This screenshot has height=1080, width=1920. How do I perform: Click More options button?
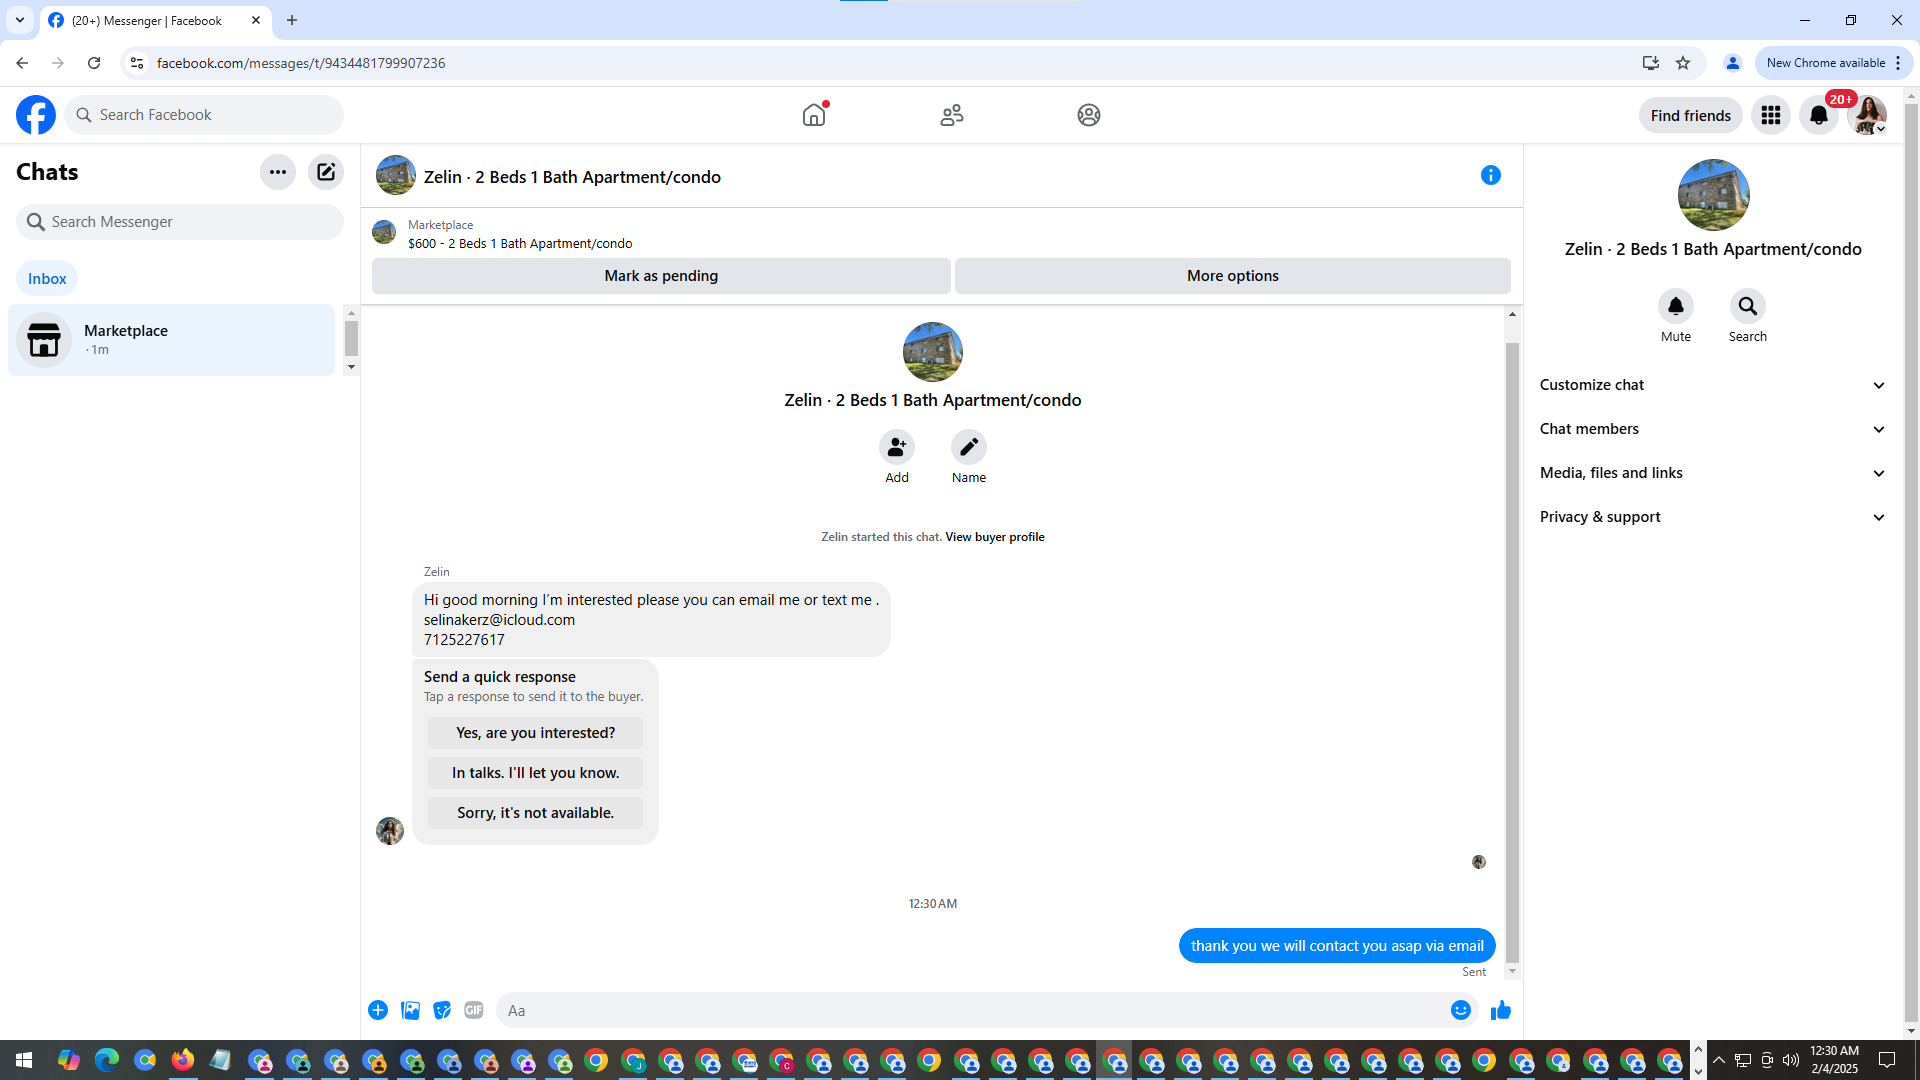click(x=1232, y=276)
